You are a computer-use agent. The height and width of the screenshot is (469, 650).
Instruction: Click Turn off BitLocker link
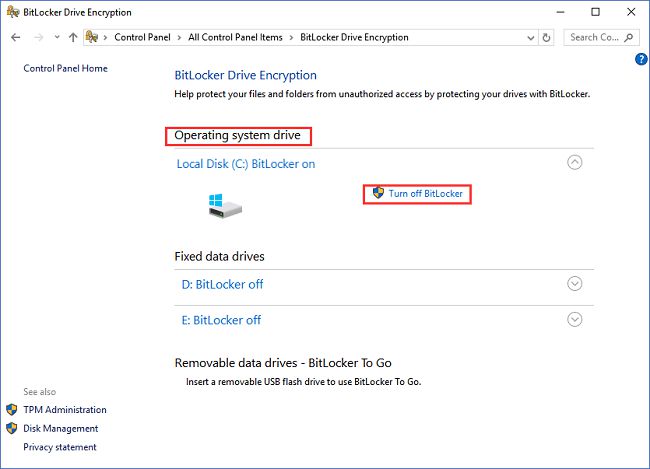425,193
